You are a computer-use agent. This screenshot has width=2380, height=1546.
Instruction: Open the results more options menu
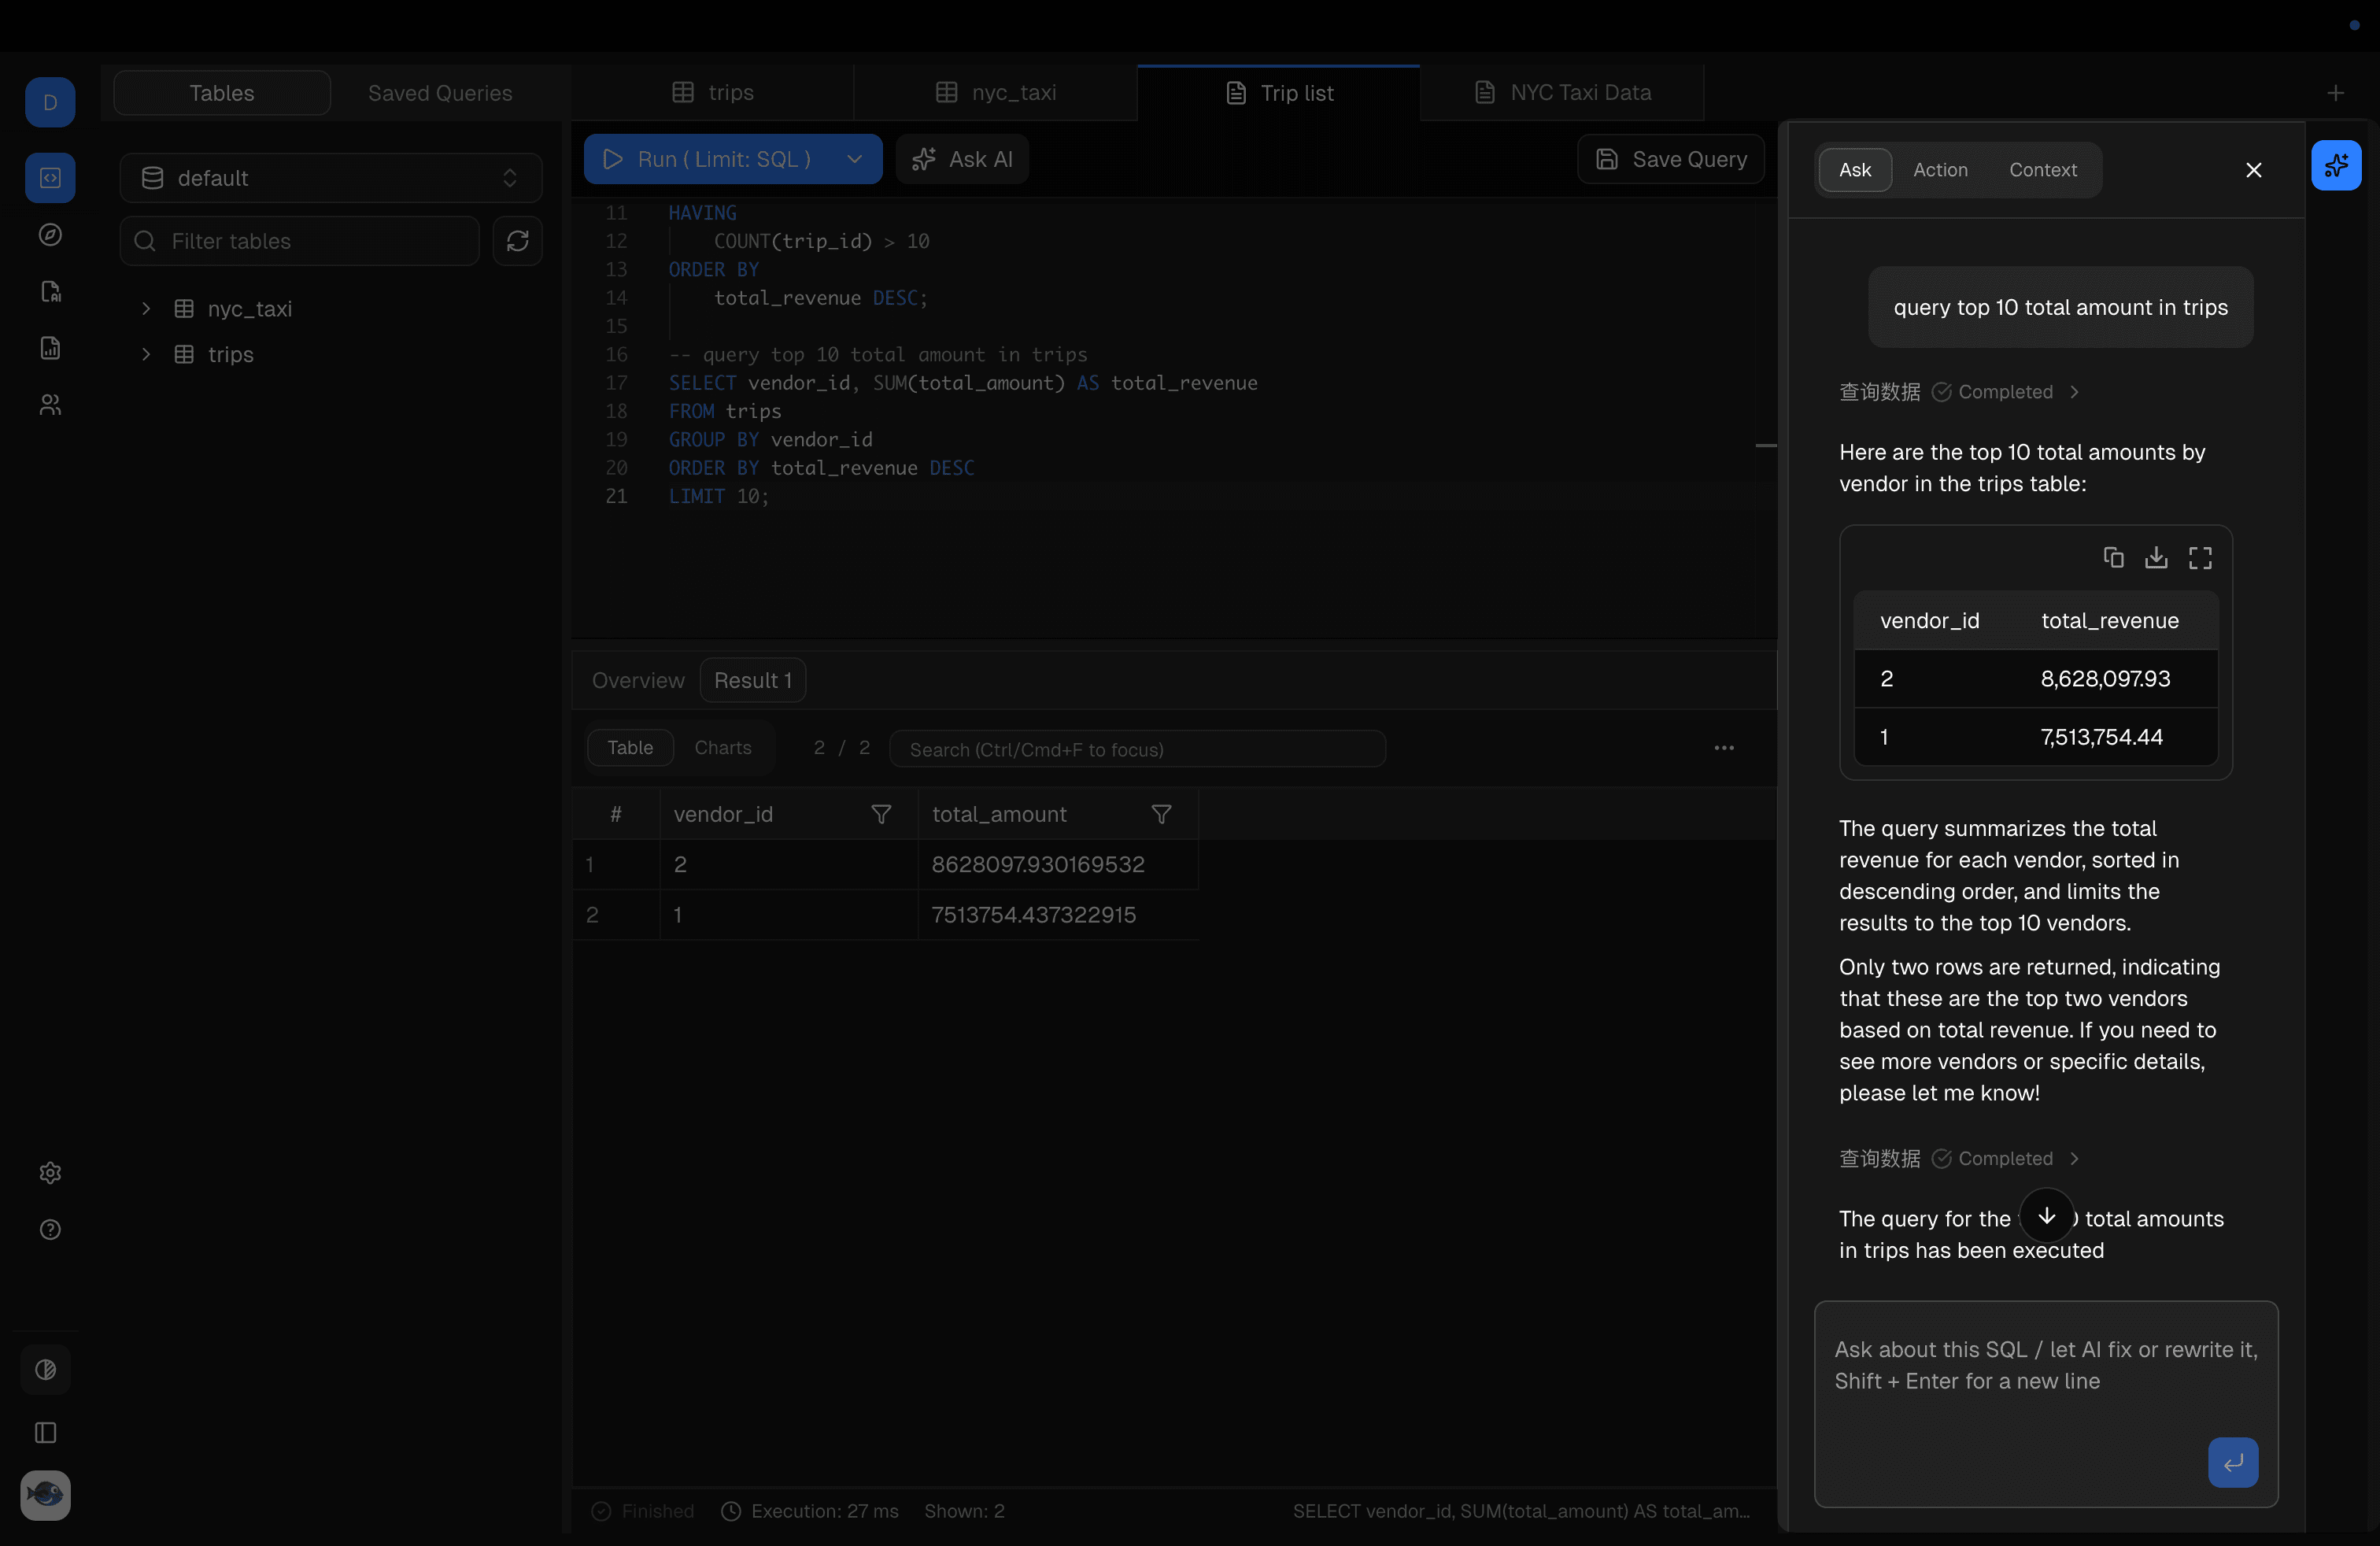(x=1724, y=748)
